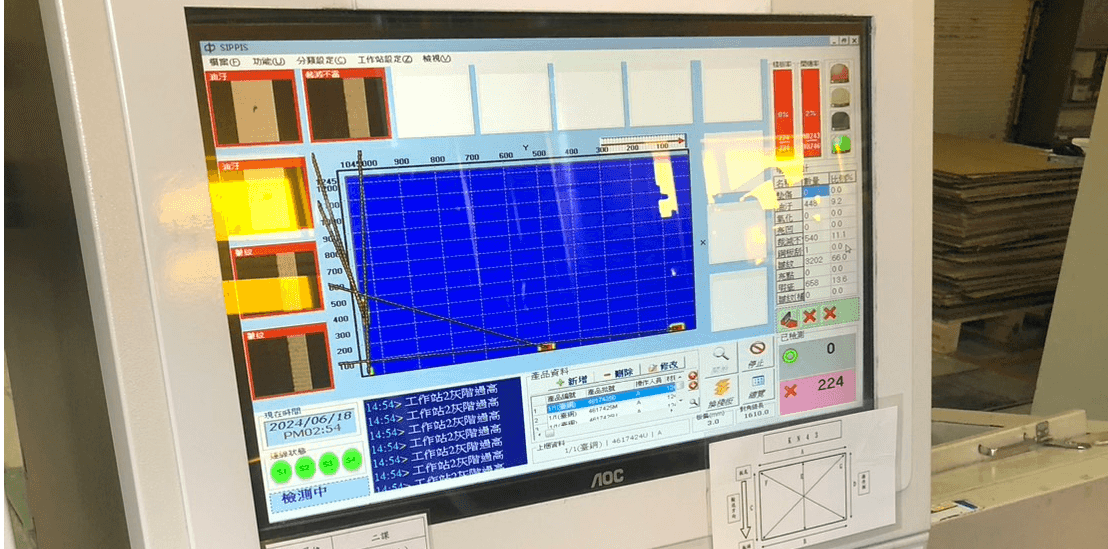Image resolution: width=1108 pixels, height=549 pixels.
Task: Click the 抽樣板 button with yellow stack icon
Action: coord(720,394)
